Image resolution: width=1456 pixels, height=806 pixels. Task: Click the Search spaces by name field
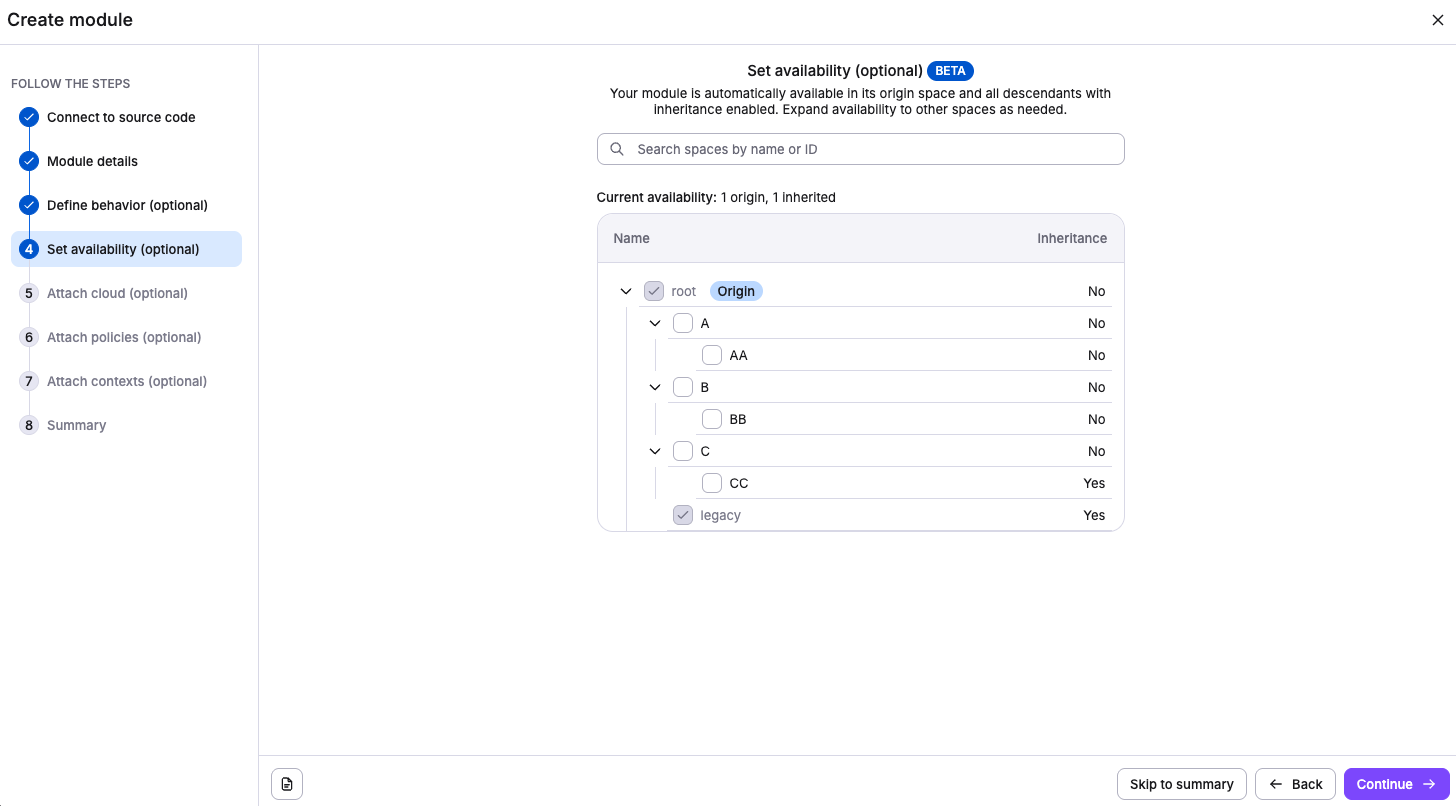click(x=870, y=149)
